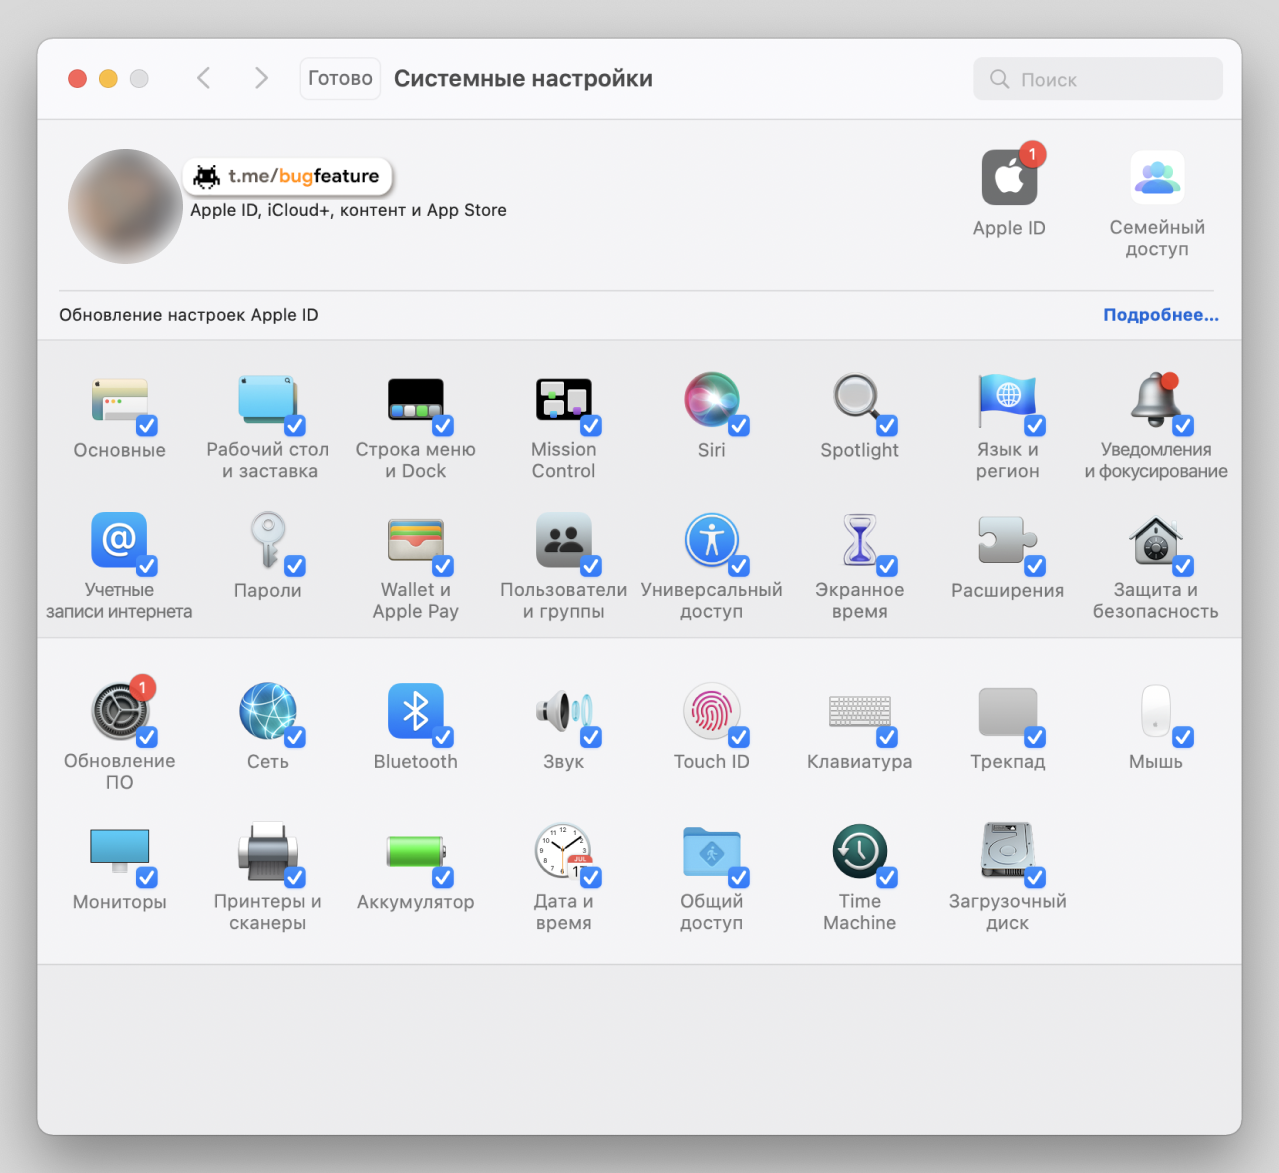Click the Apple ID, iCloud+ description text
Viewport: 1279px width, 1173px height.
(348, 210)
